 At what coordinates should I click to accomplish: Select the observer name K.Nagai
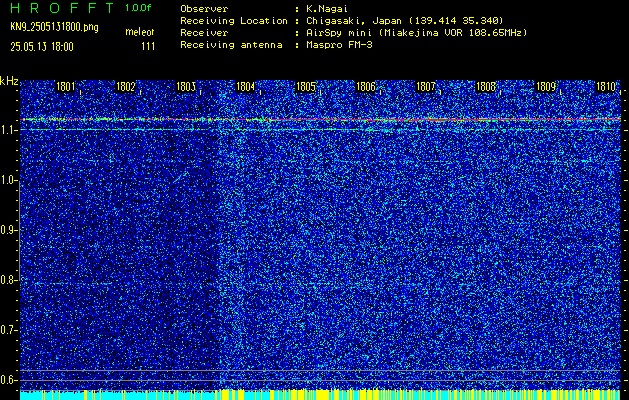click(x=327, y=8)
